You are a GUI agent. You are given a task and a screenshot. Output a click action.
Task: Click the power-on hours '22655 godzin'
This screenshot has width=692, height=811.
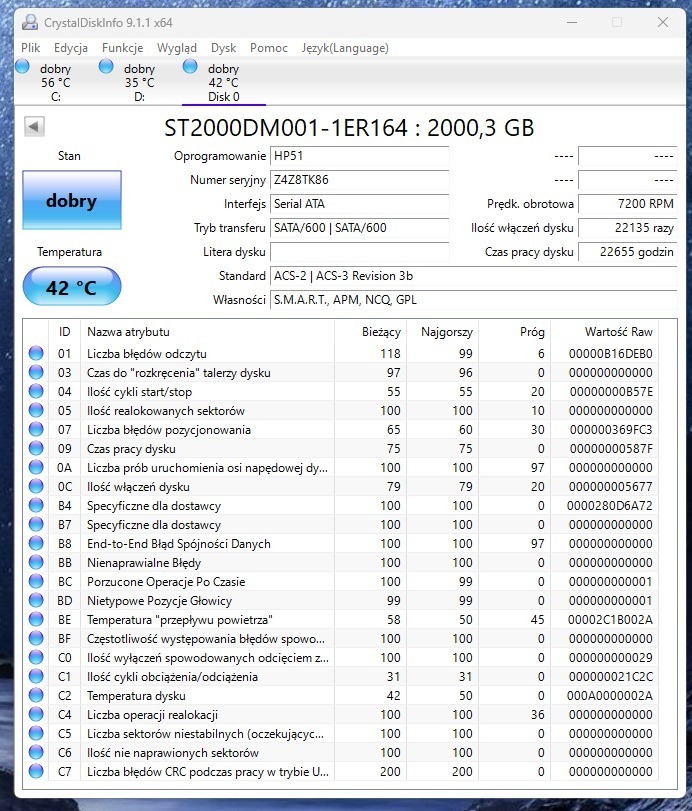627,252
